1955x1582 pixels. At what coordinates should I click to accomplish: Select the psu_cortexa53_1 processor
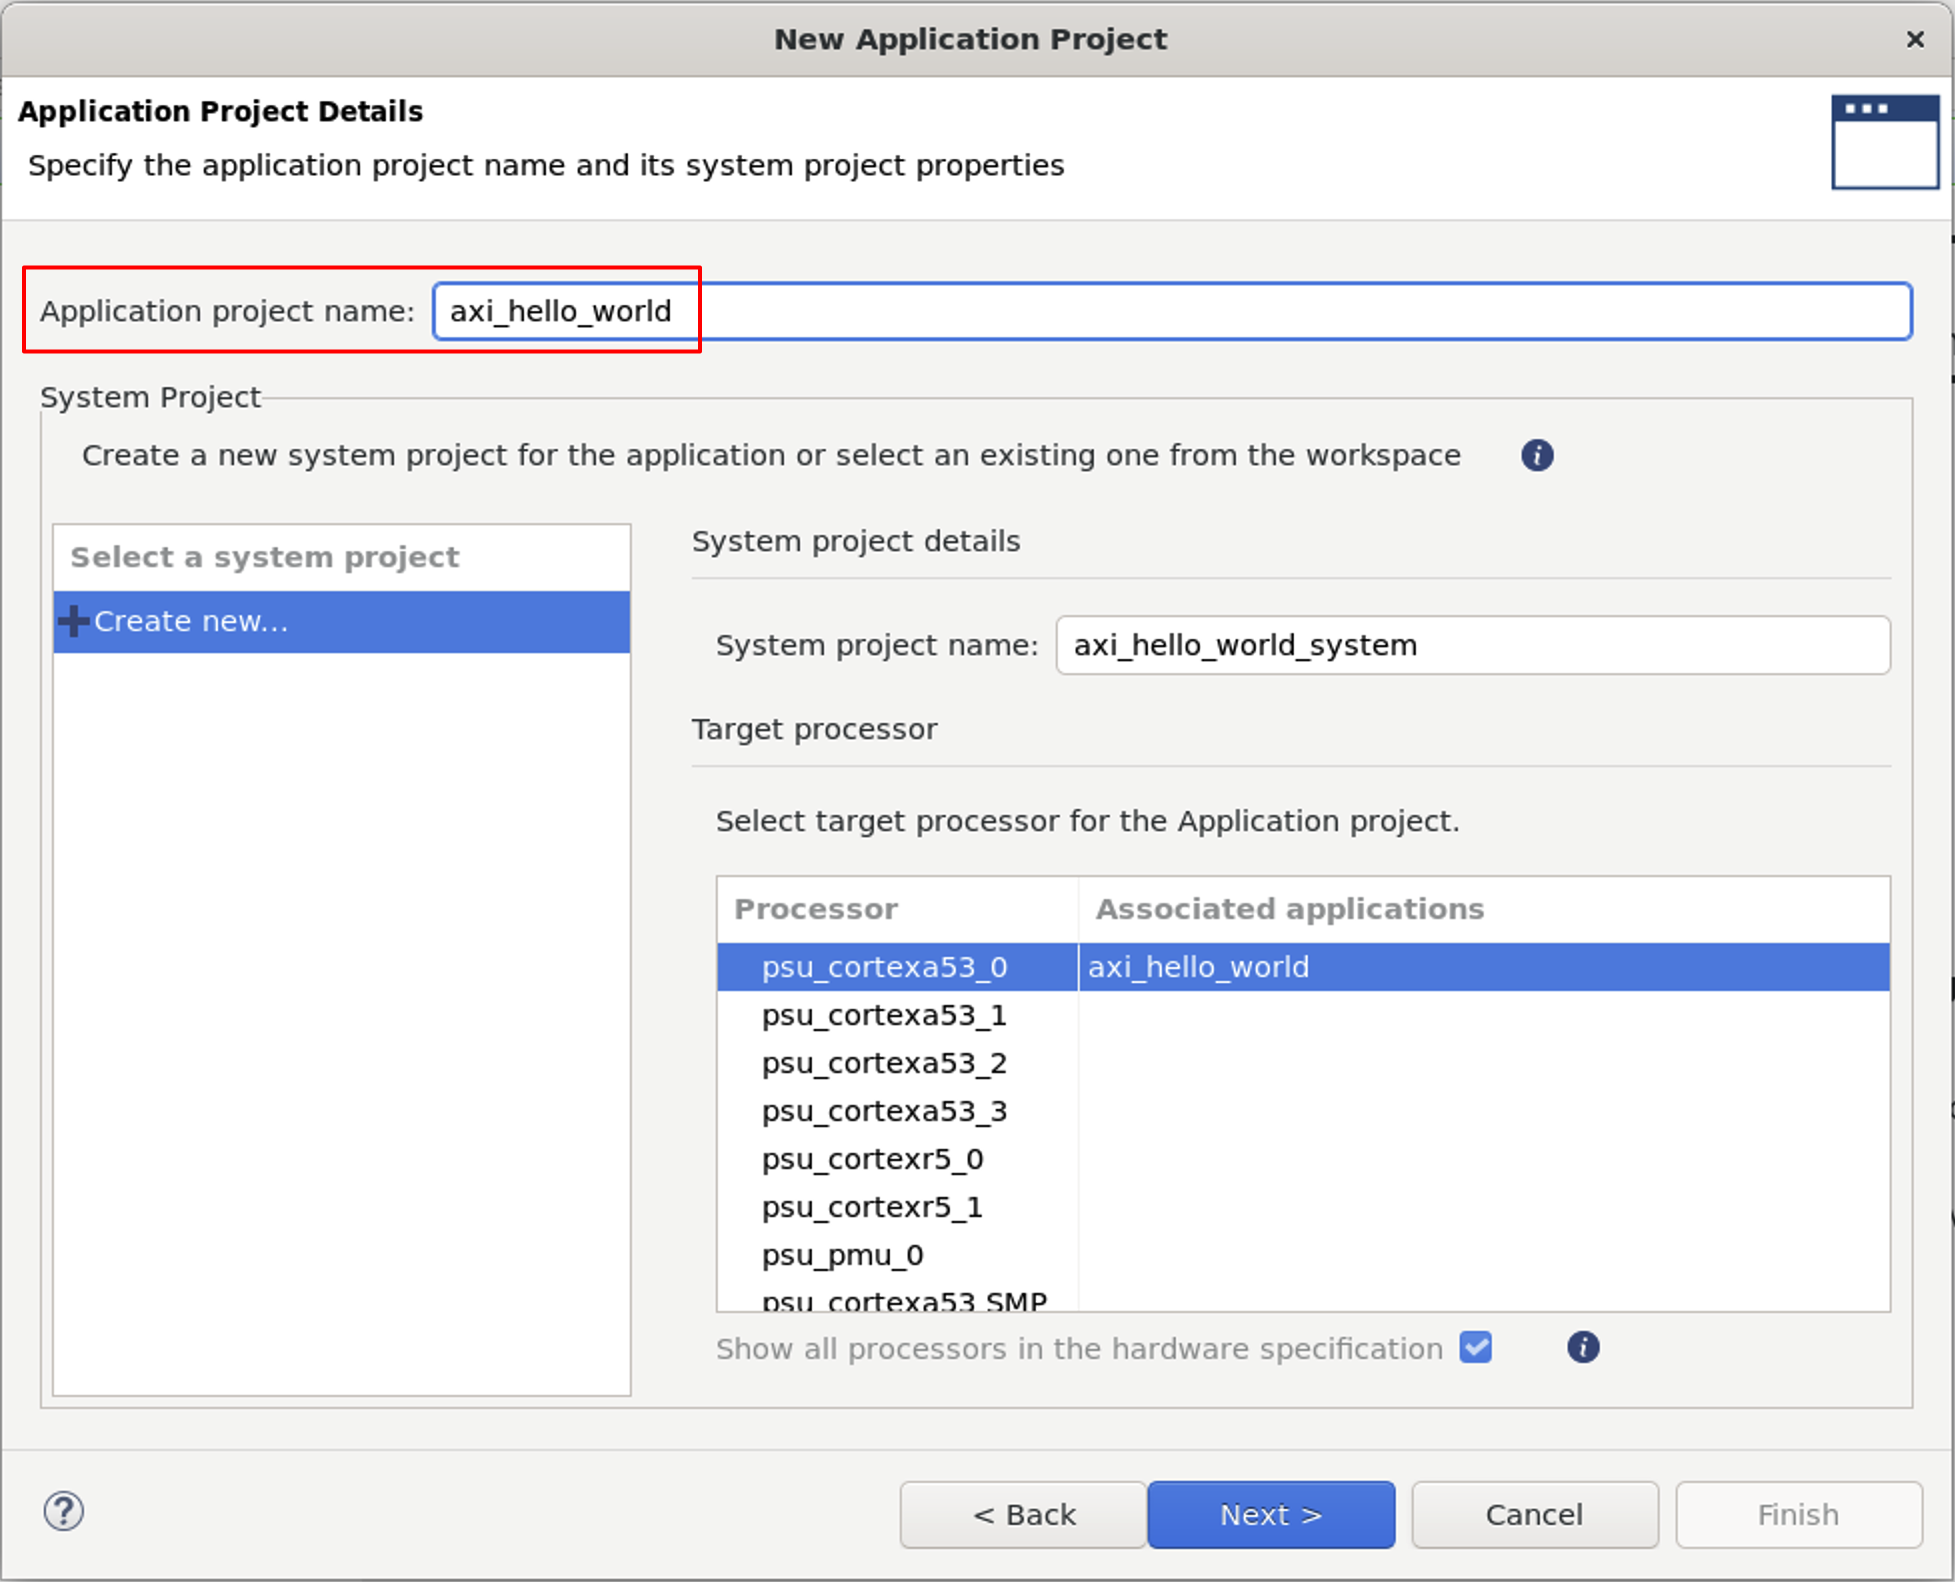[x=884, y=1015]
